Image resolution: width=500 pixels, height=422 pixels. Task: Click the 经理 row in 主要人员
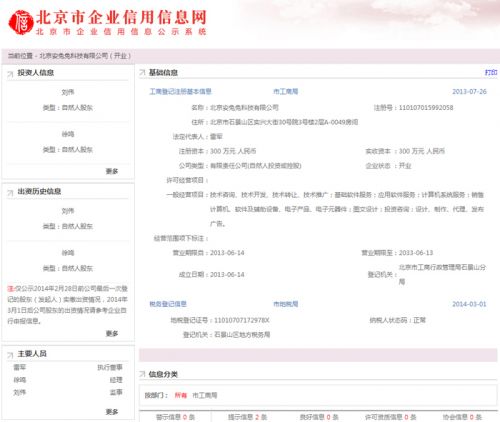(x=68, y=380)
